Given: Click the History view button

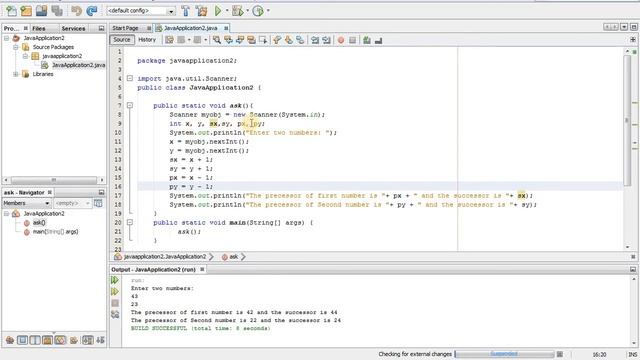Looking at the screenshot, I should pos(147,40).
